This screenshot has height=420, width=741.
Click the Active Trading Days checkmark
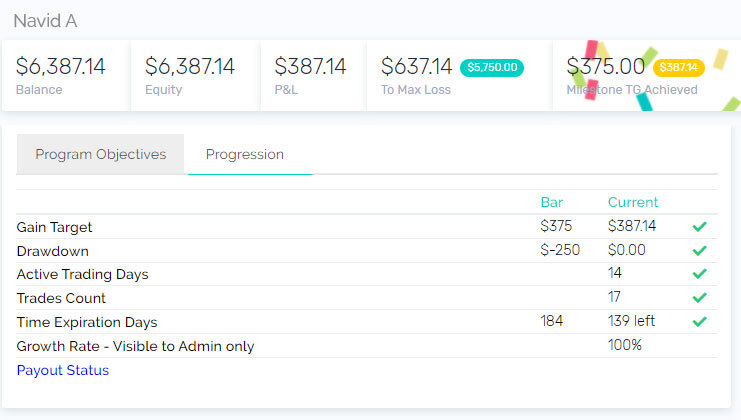pos(699,274)
